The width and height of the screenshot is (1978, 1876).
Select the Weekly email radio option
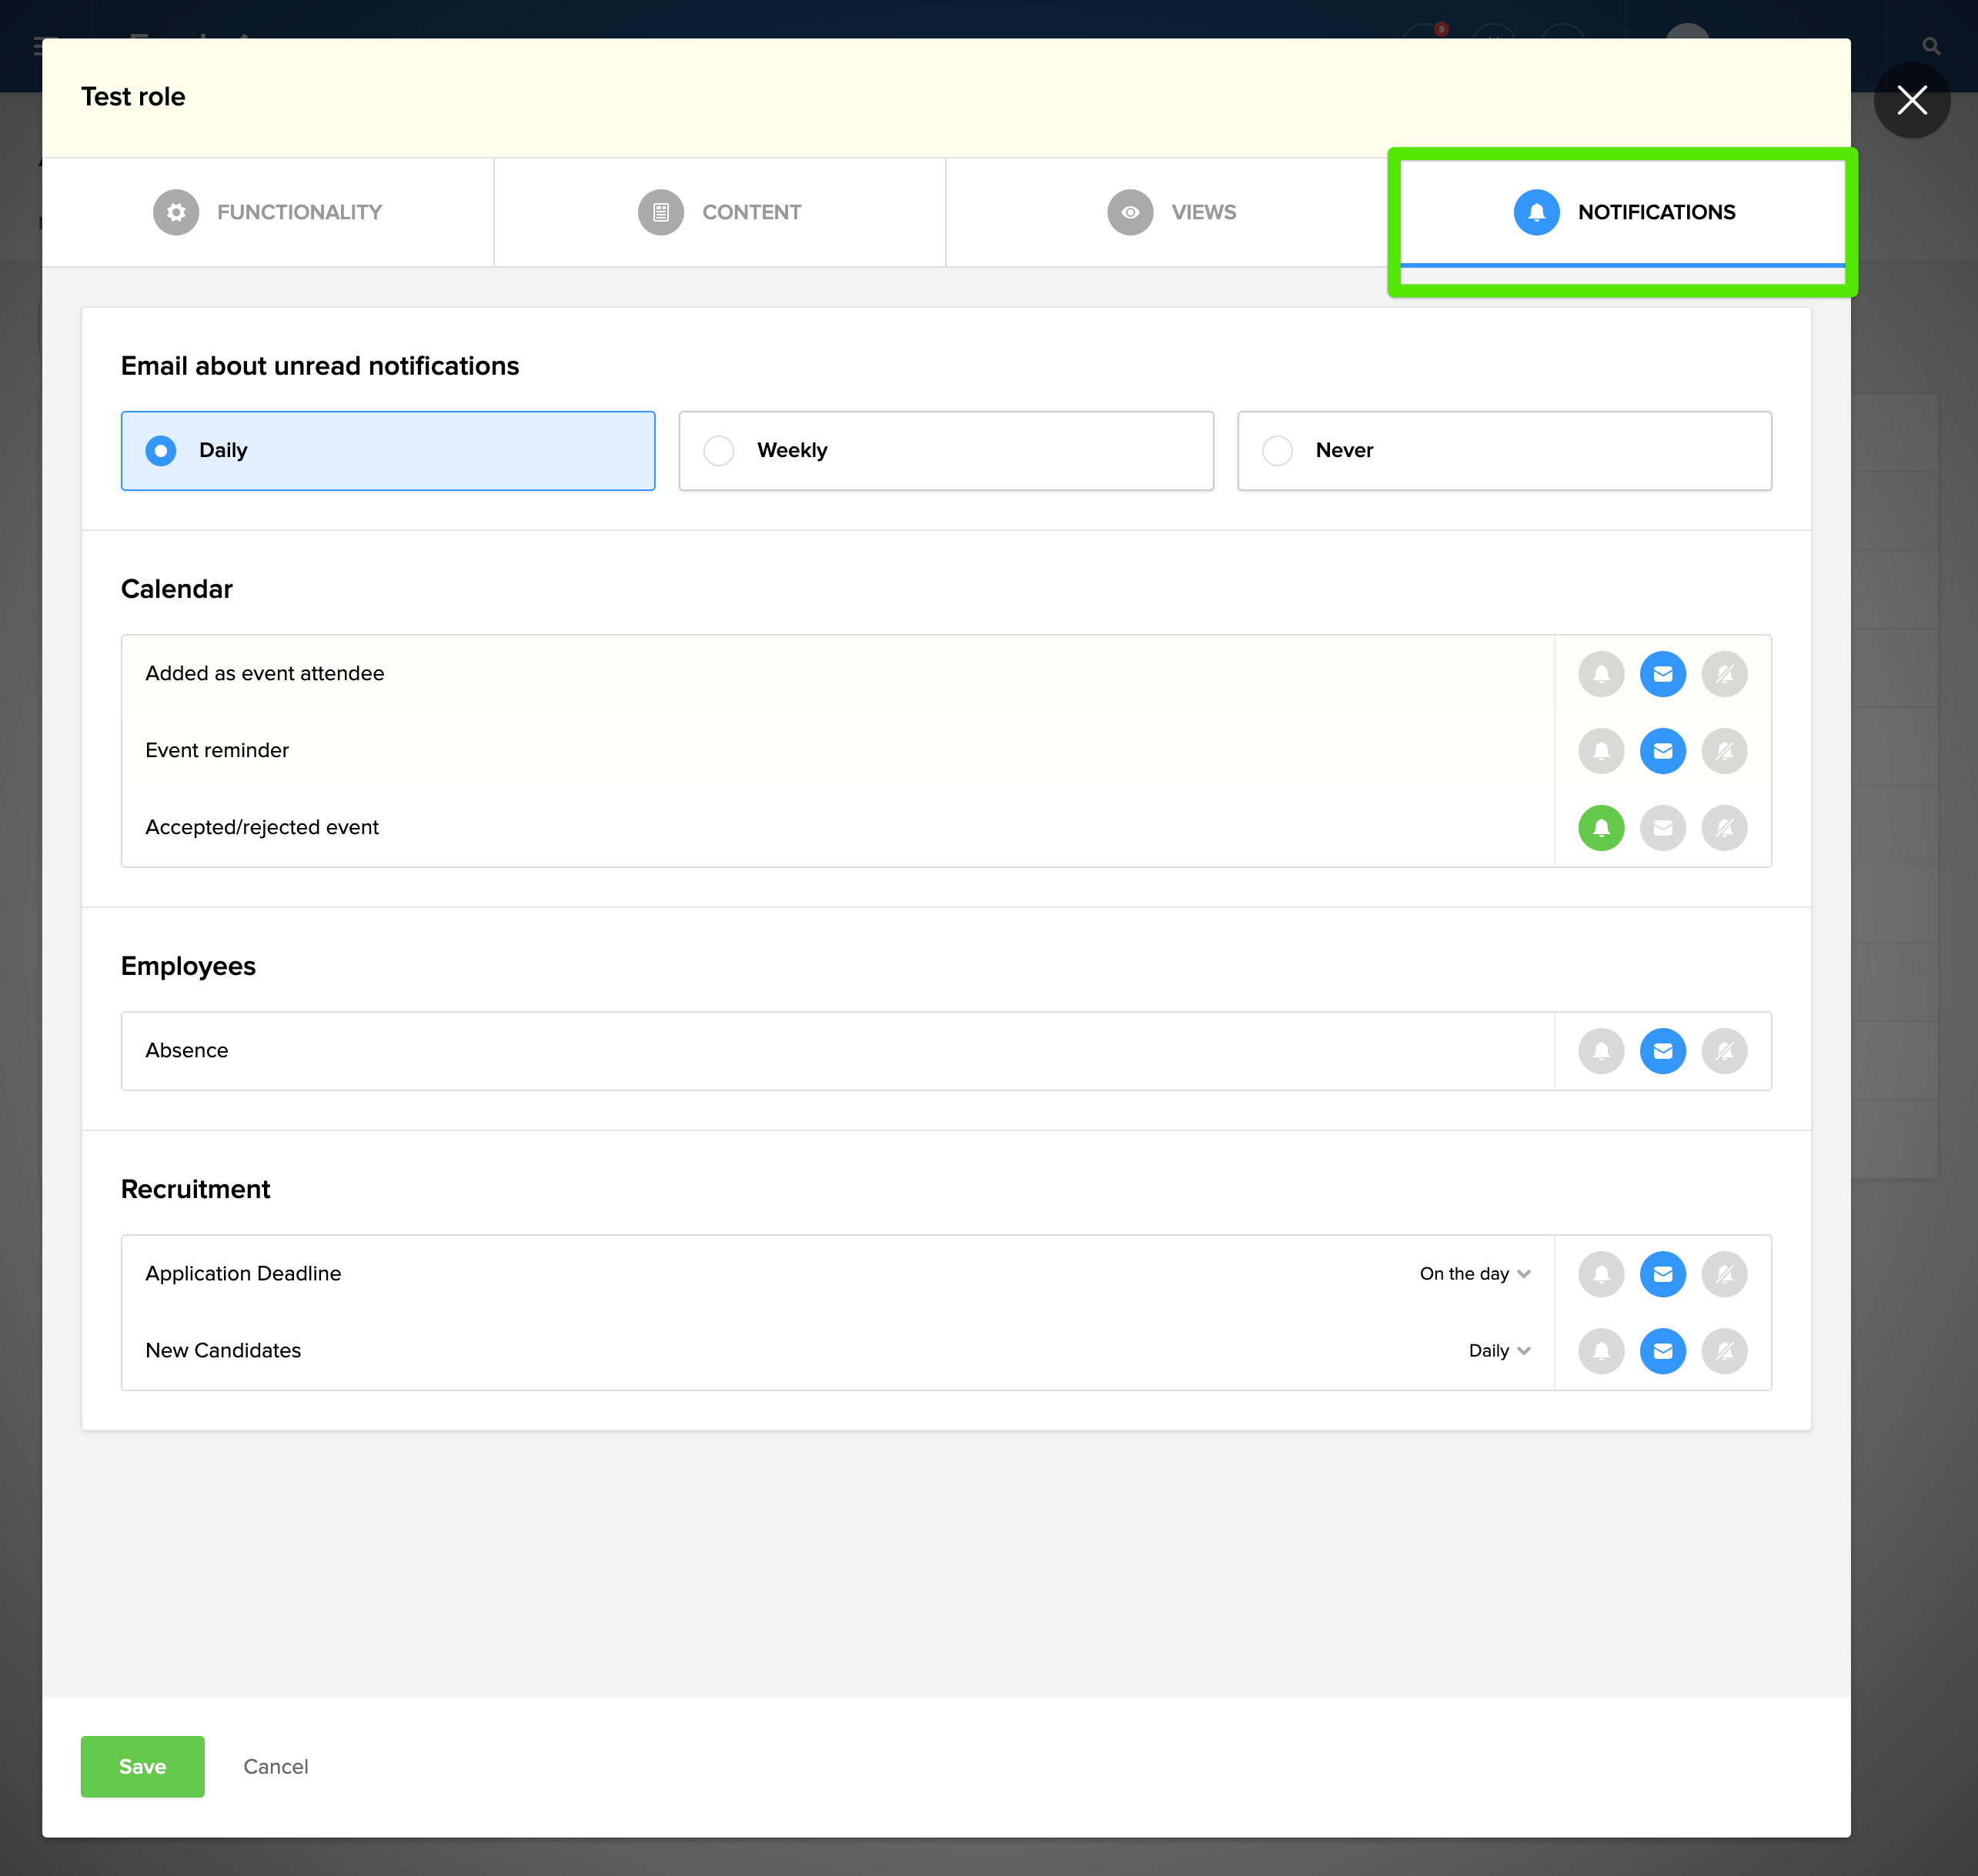tap(719, 451)
